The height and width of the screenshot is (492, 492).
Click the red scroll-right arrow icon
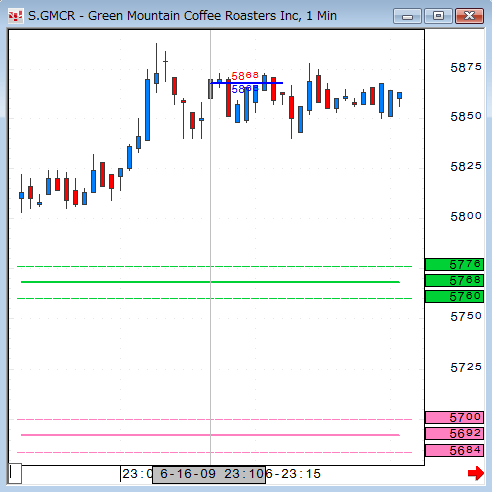(x=476, y=473)
